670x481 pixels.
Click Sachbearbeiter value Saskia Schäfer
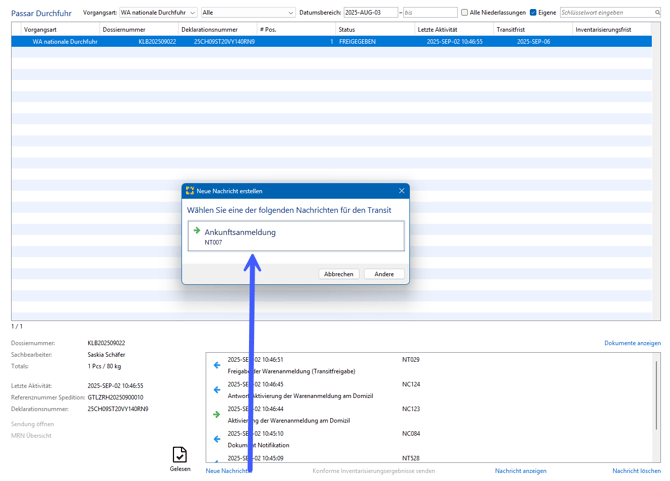point(106,355)
